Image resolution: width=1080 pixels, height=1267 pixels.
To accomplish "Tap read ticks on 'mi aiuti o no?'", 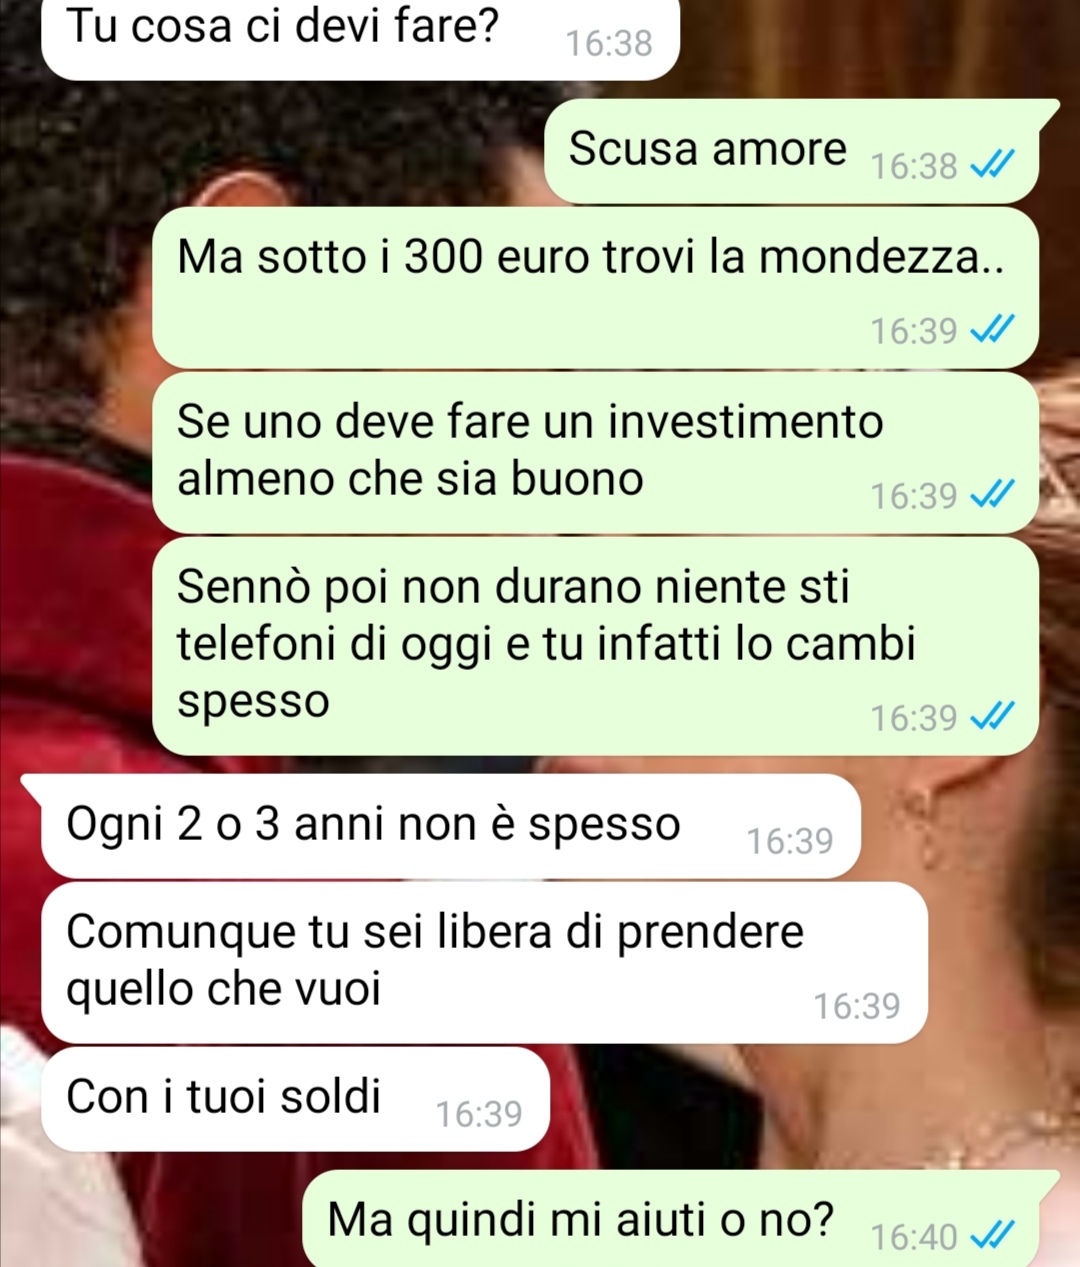I will [x=994, y=1236].
